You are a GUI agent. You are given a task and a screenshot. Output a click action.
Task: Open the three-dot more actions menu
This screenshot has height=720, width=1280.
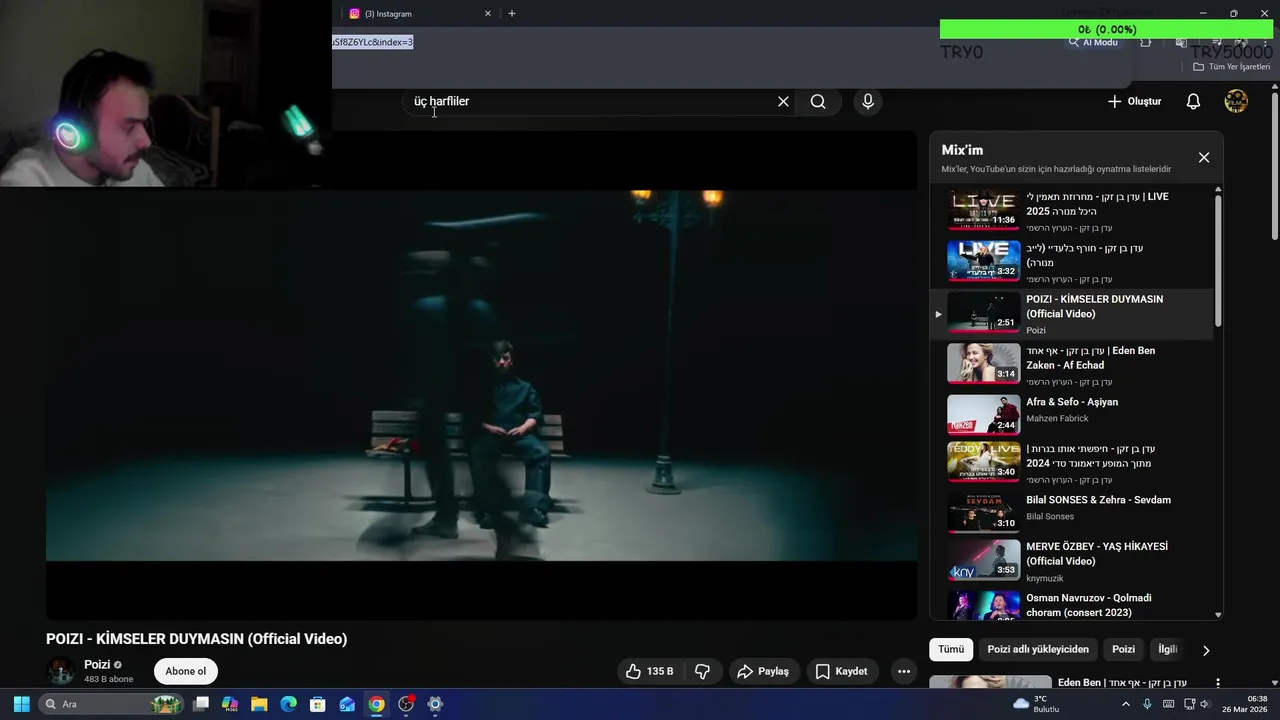904,671
